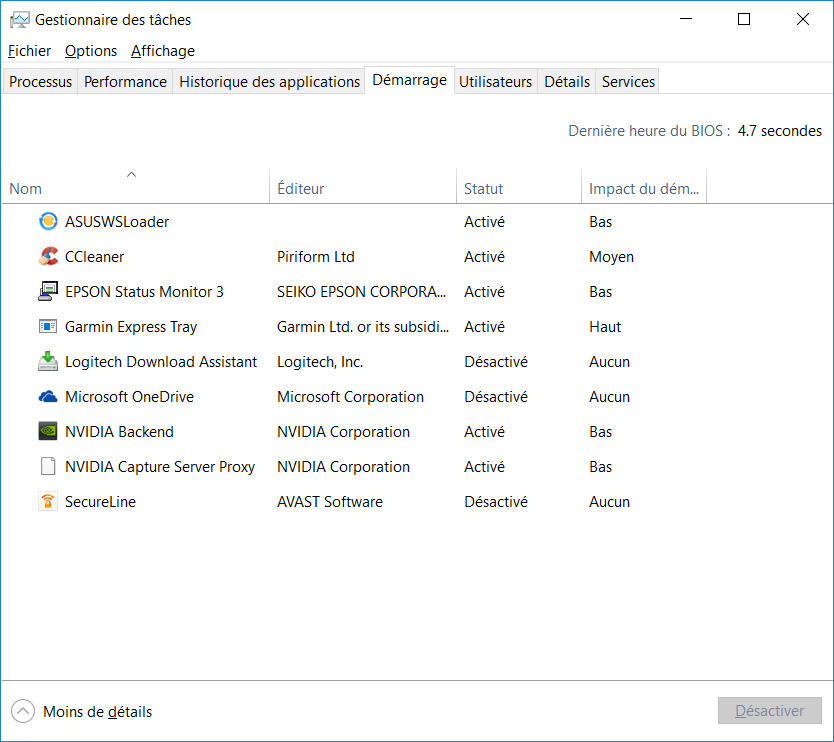This screenshot has width=834, height=742.
Task: Switch to the Processus tab
Action: [x=40, y=81]
